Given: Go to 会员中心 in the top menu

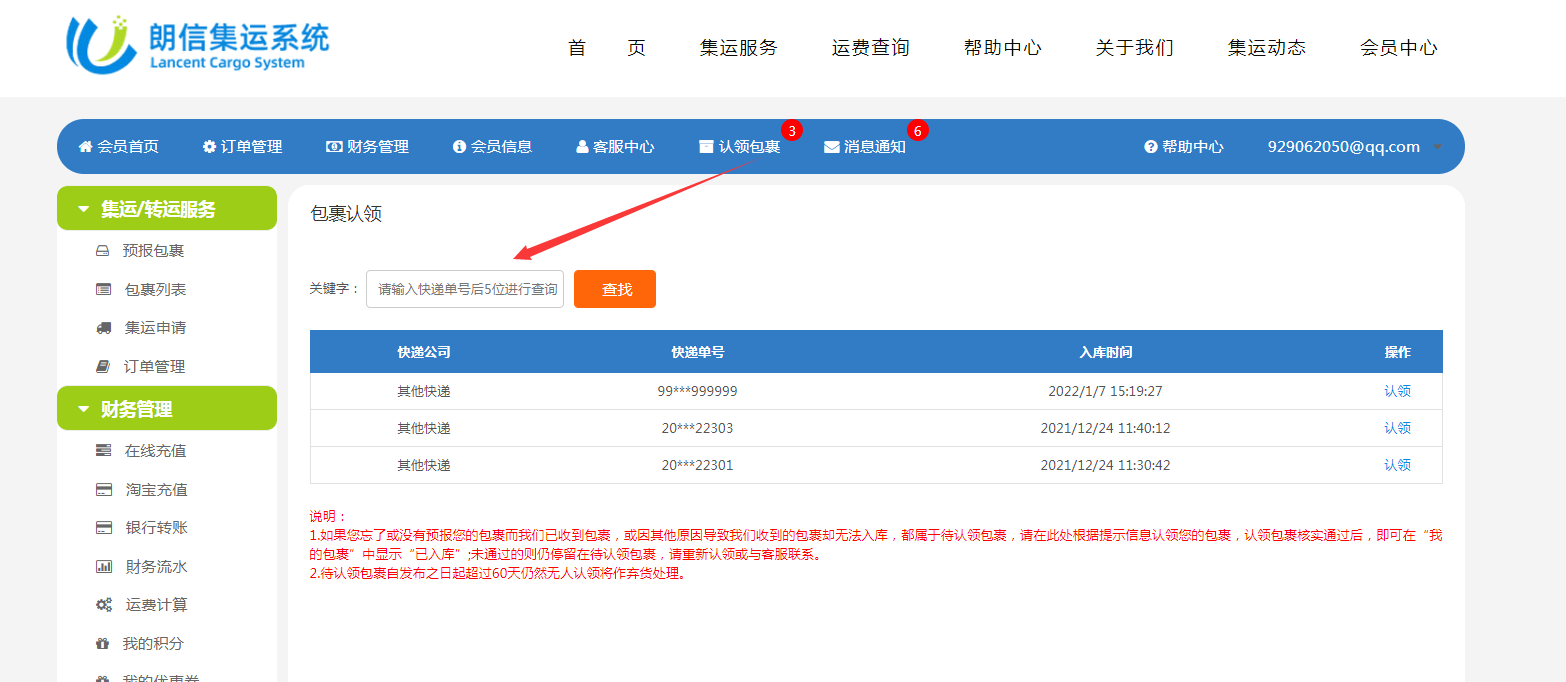Looking at the screenshot, I should (1398, 48).
